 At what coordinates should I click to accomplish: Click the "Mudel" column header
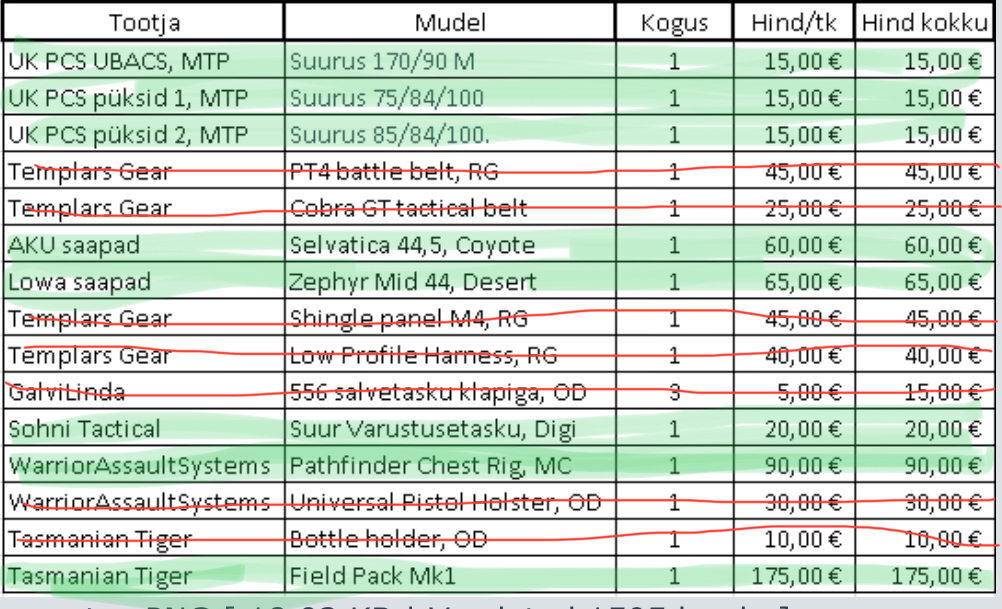point(450,23)
